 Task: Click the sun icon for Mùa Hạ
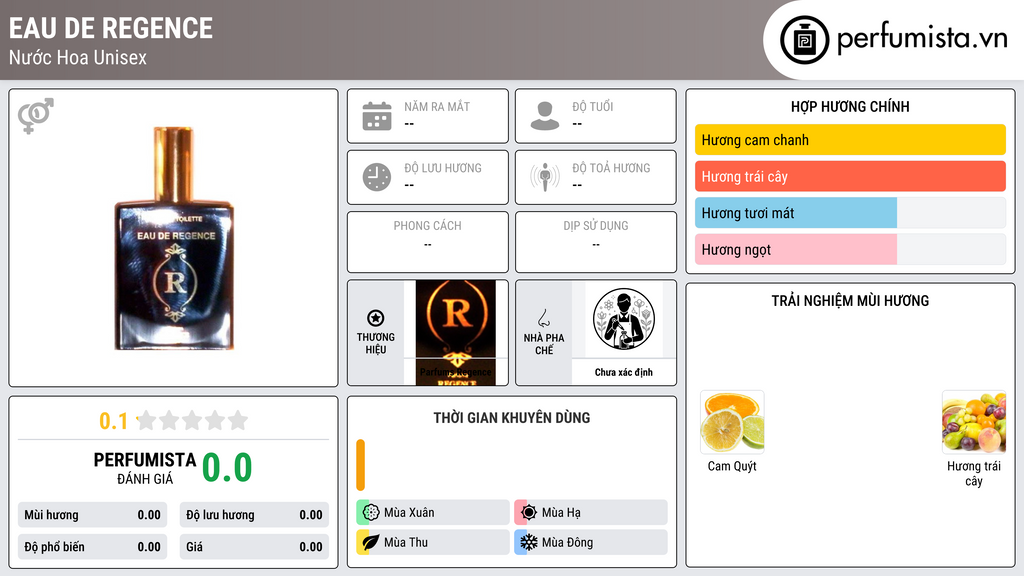(529, 513)
